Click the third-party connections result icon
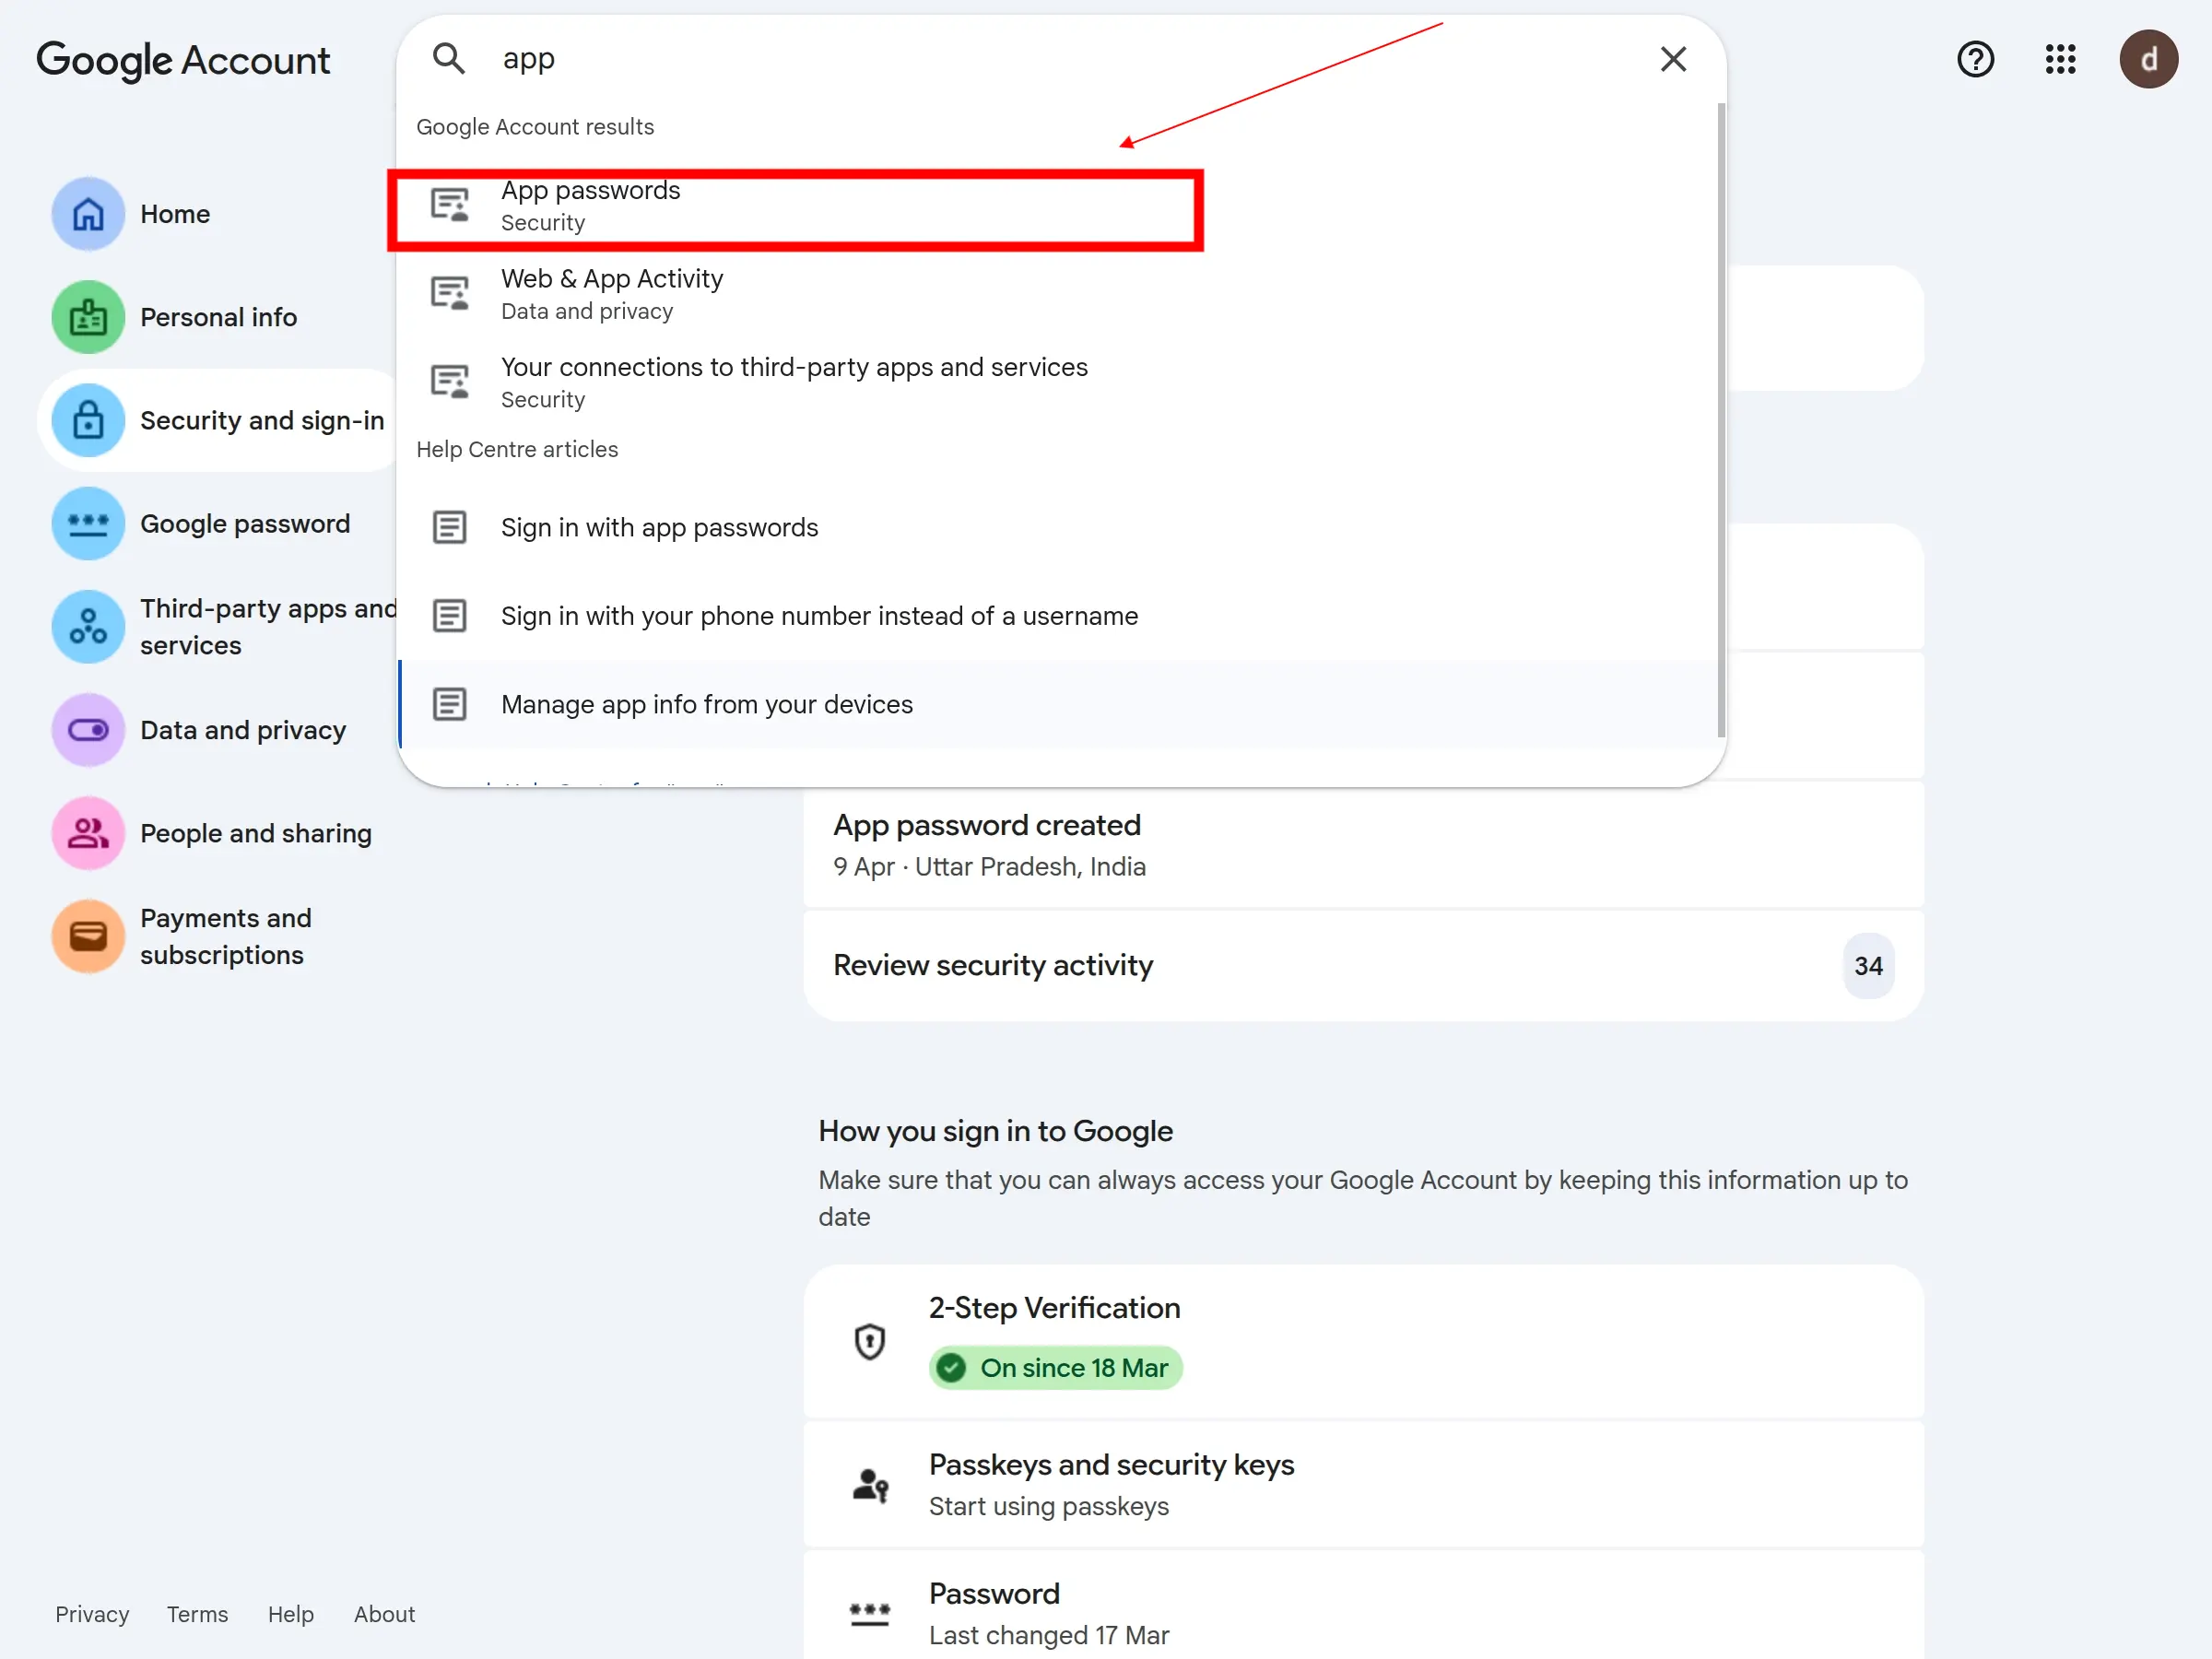Image resolution: width=2212 pixels, height=1659 pixels. click(x=450, y=382)
